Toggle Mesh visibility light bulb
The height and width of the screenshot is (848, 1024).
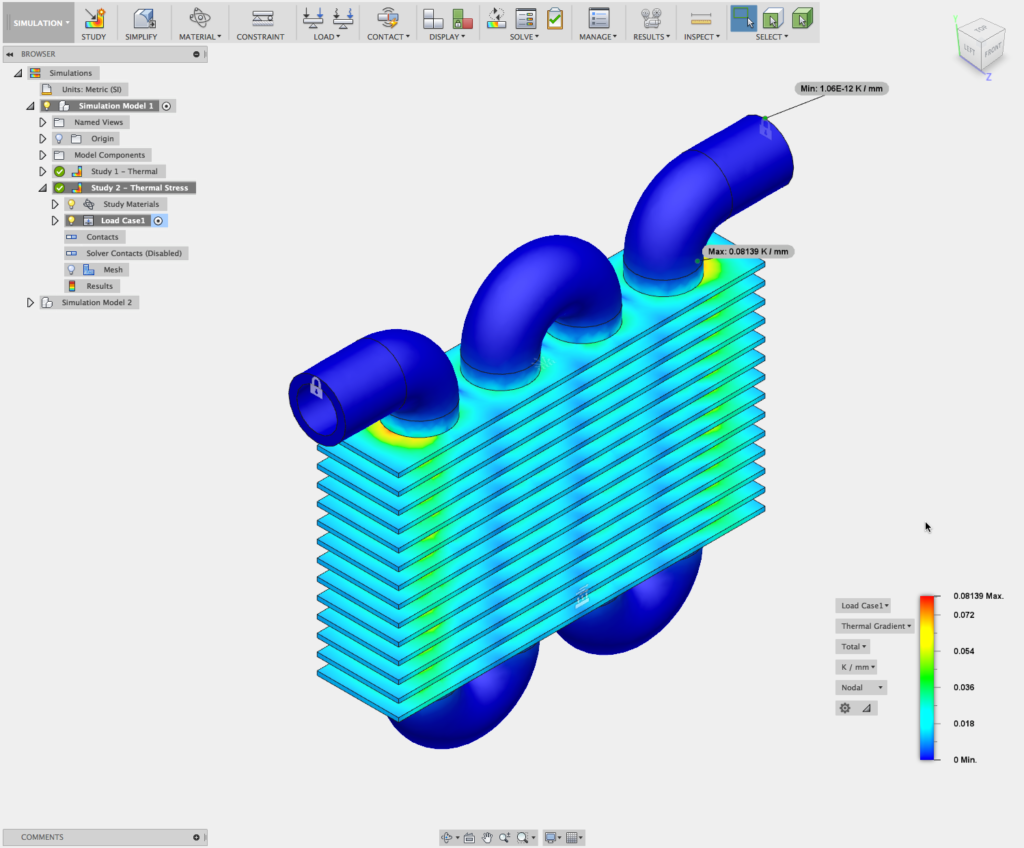(72, 270)
